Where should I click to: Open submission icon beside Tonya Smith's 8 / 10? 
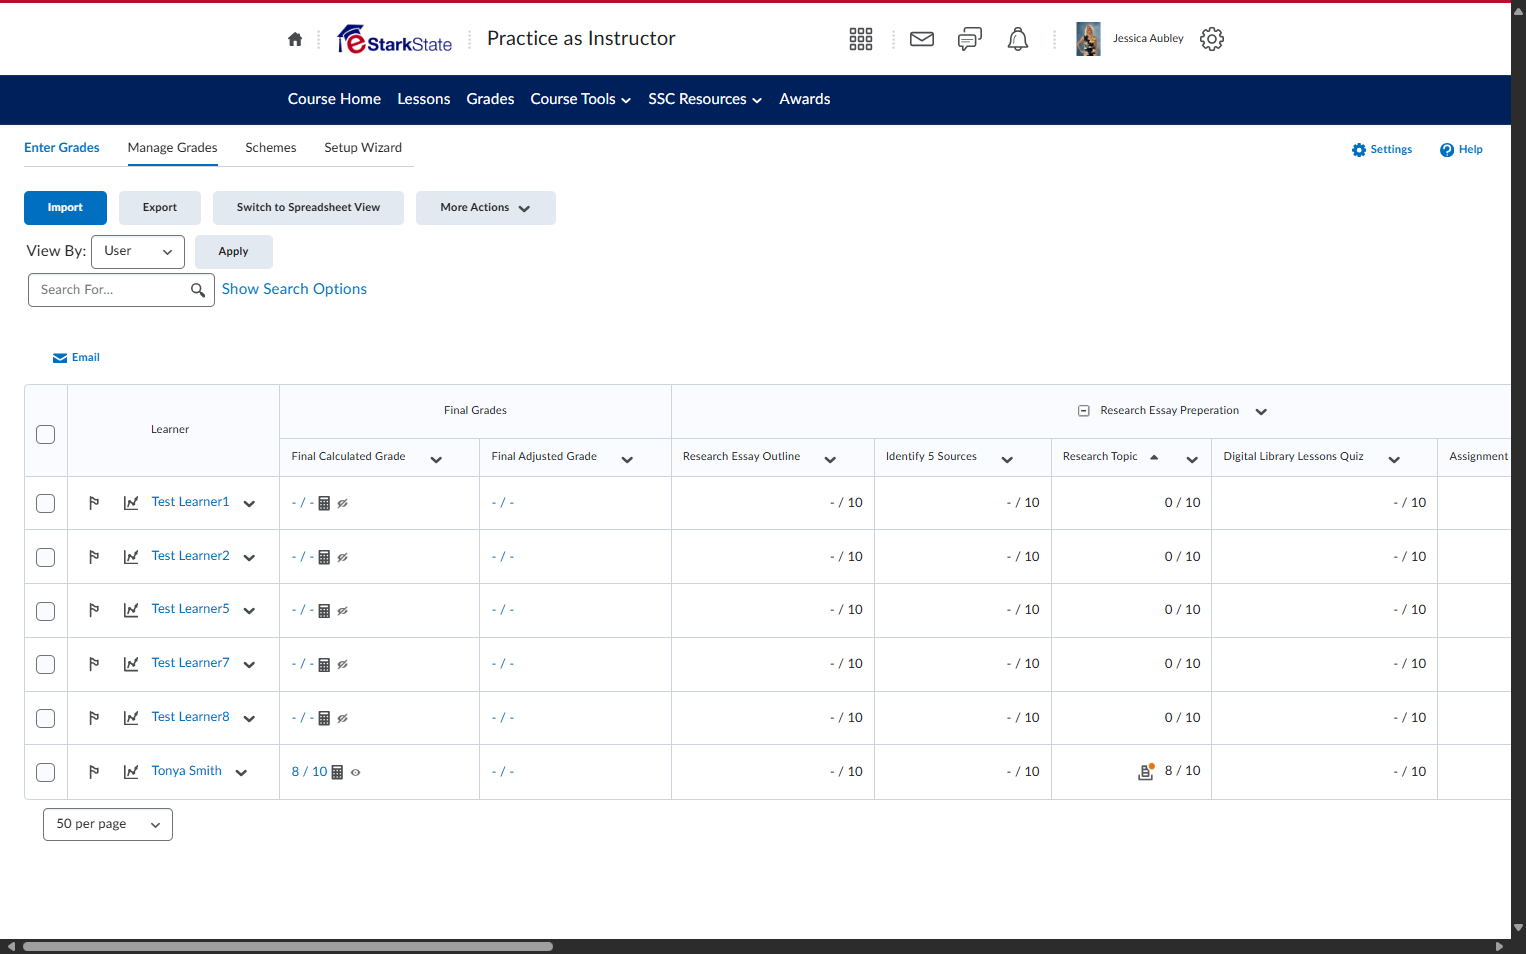(1147, 771)
